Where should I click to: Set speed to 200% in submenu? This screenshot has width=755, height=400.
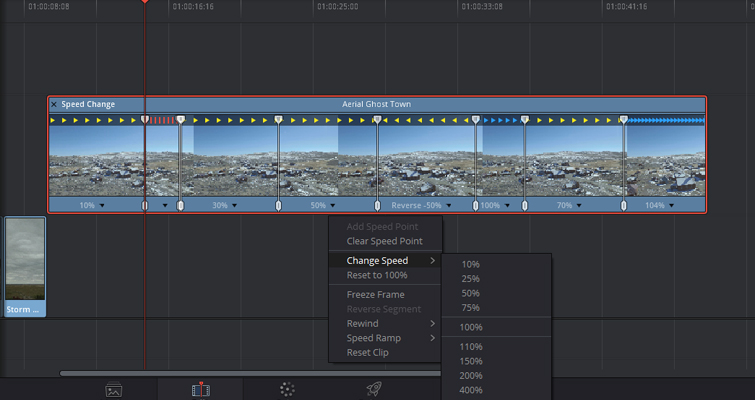(x=472, y=375)
